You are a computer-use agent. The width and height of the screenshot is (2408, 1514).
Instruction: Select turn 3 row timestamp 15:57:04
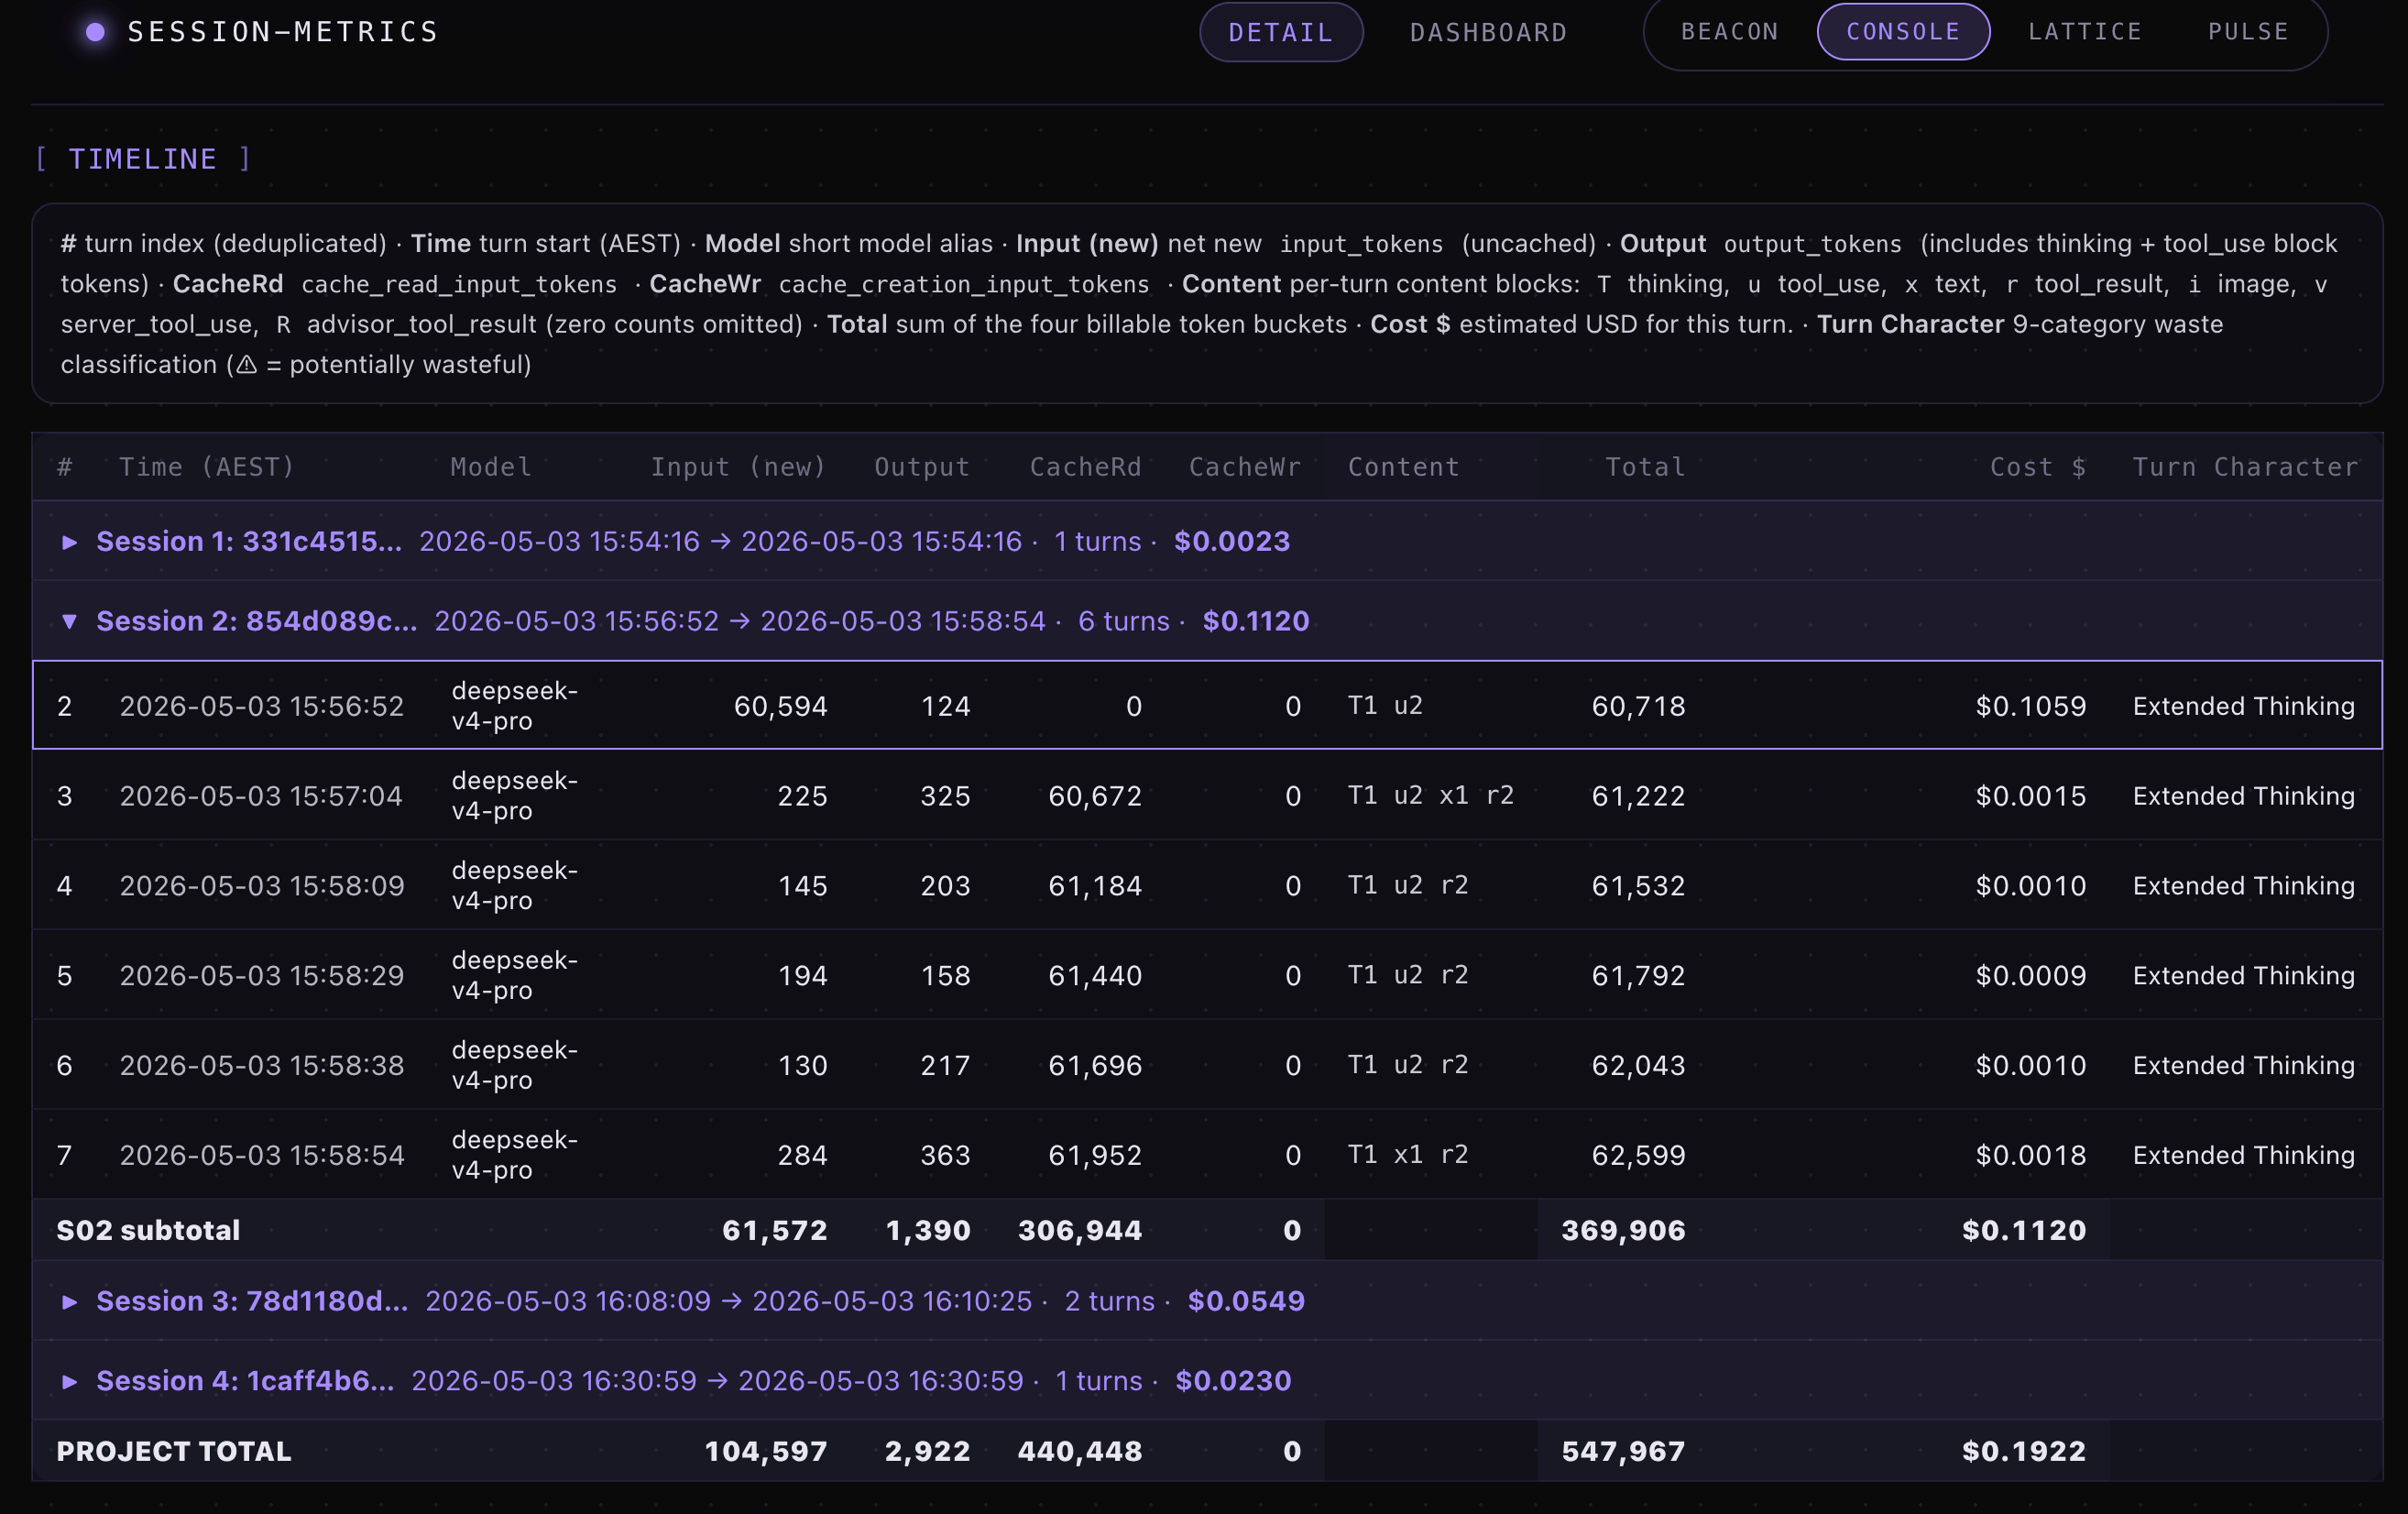coord(261,797)
